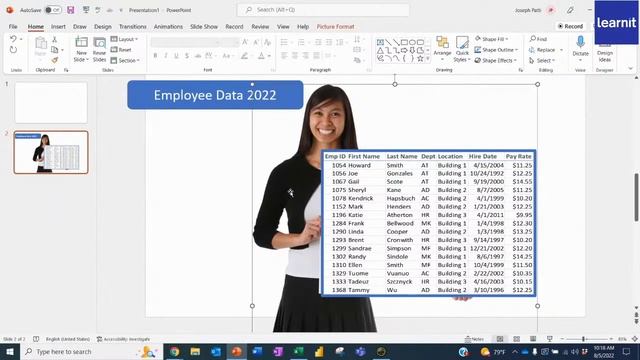Open the Shape Effects dropdown

[496, 60]
